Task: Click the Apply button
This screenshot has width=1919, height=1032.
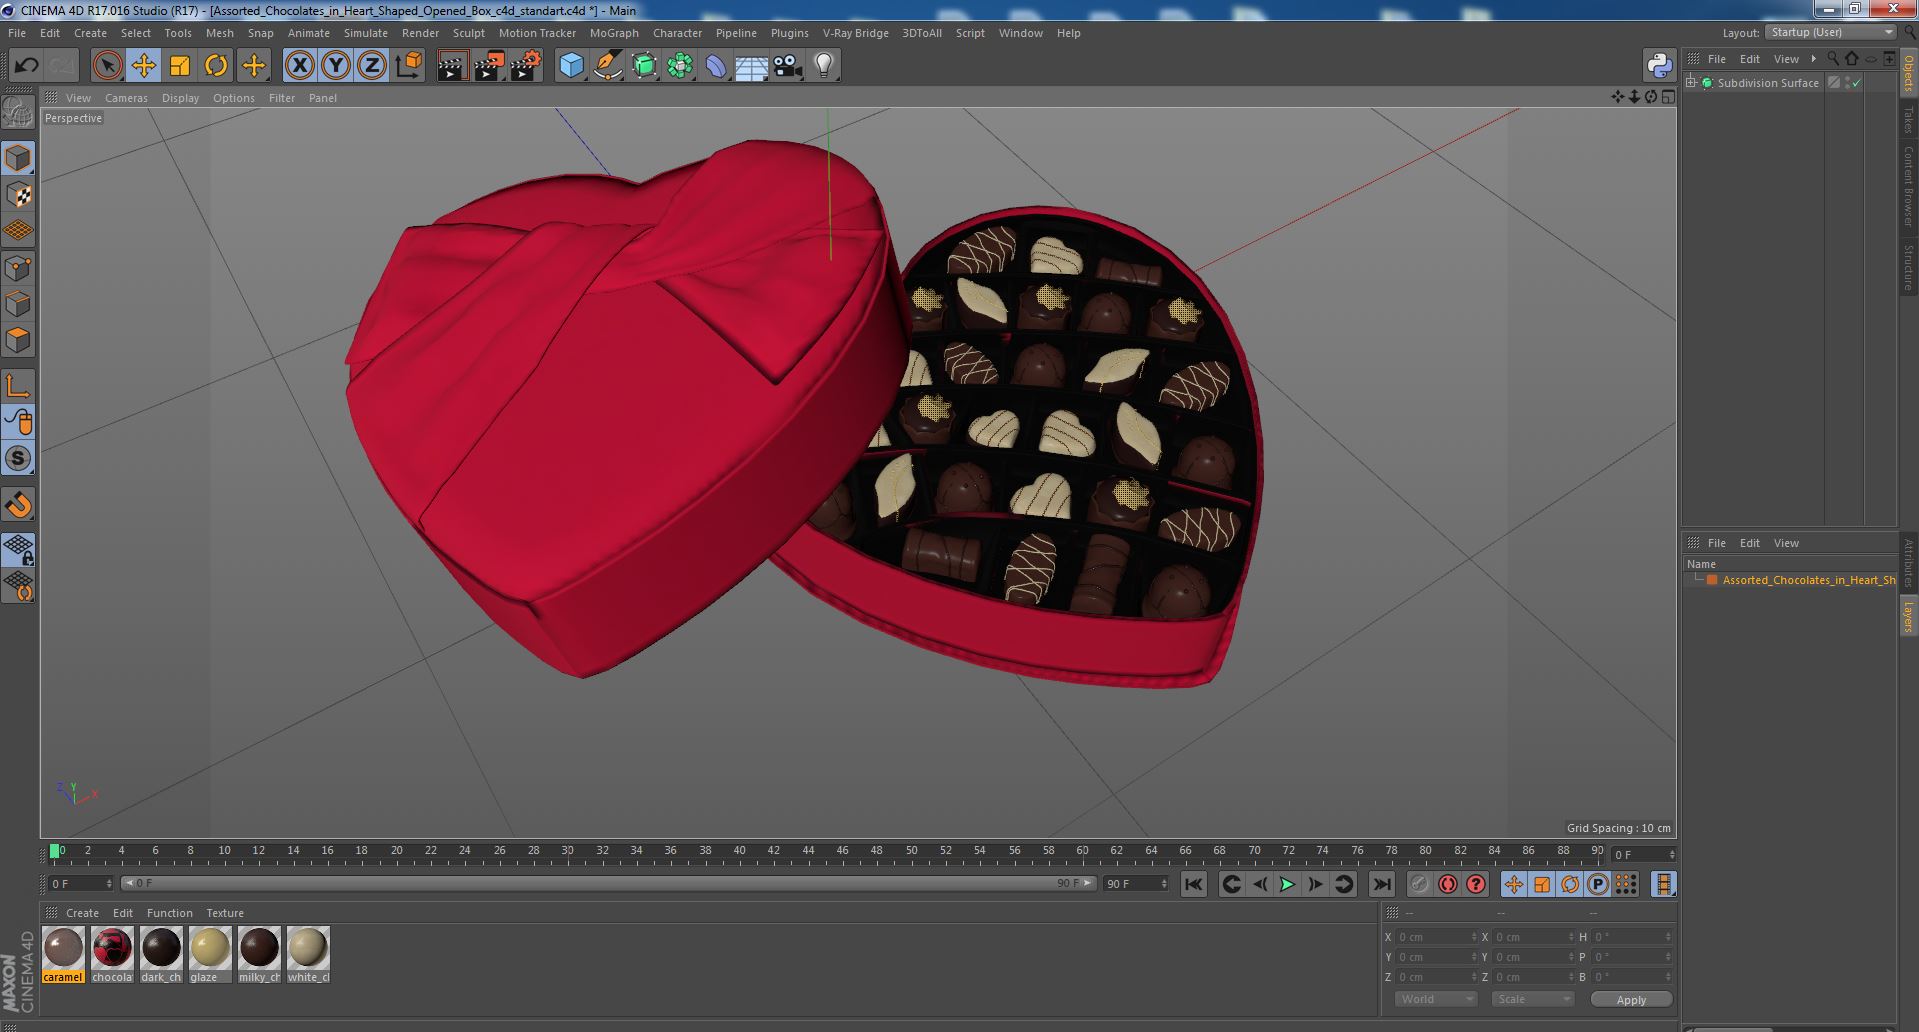Action: (1631, 999)
